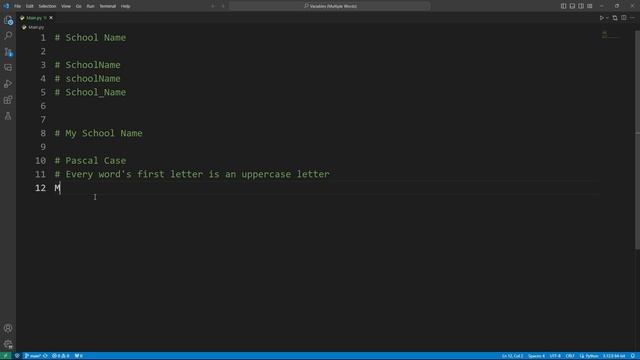Go back with navigation arrow
Viewport: 640px width, 360px height.
[213, 6]
